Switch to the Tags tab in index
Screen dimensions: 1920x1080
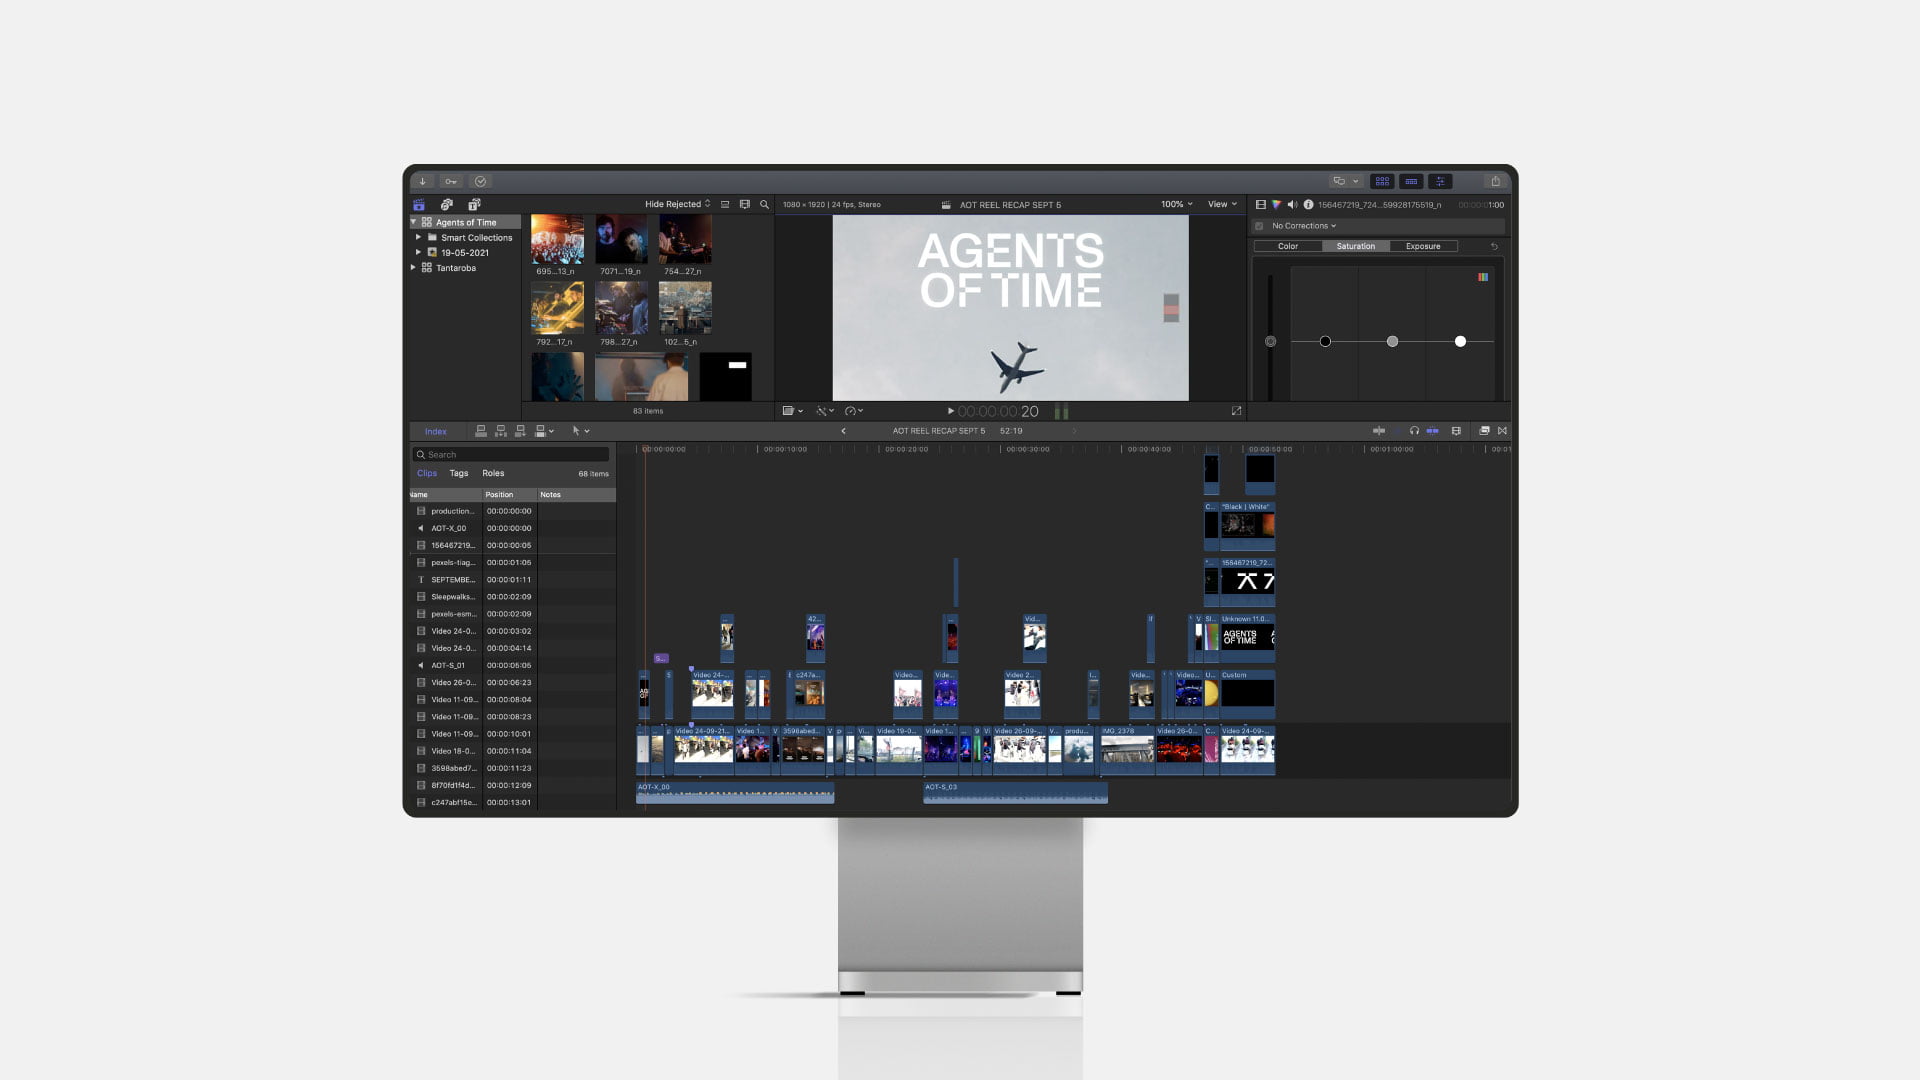(x=459, y=474)
